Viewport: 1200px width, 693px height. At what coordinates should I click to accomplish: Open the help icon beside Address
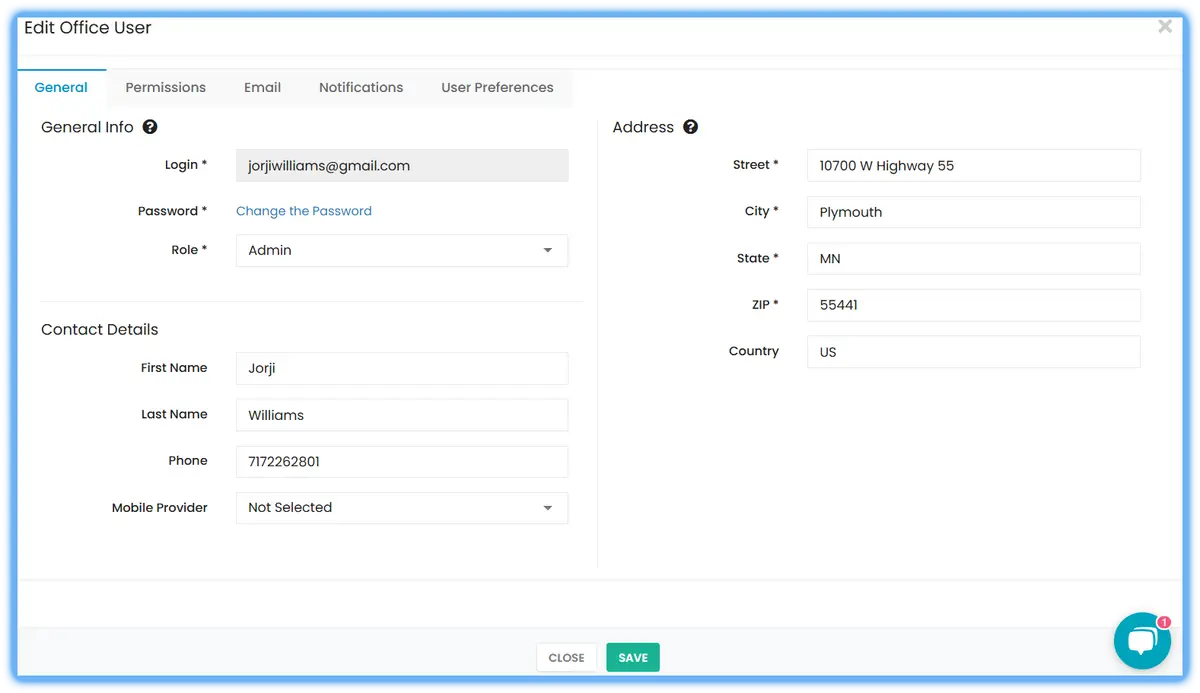(690, 127)
